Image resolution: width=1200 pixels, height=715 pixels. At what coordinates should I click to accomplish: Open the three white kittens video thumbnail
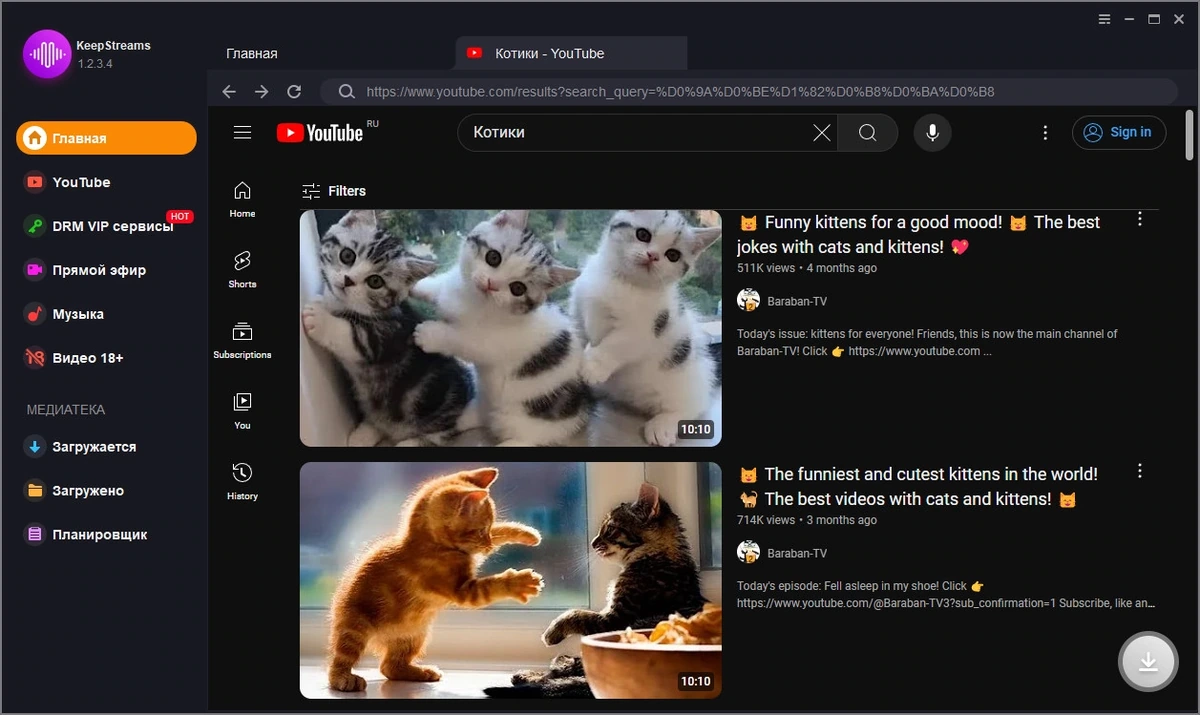point(511,328)
